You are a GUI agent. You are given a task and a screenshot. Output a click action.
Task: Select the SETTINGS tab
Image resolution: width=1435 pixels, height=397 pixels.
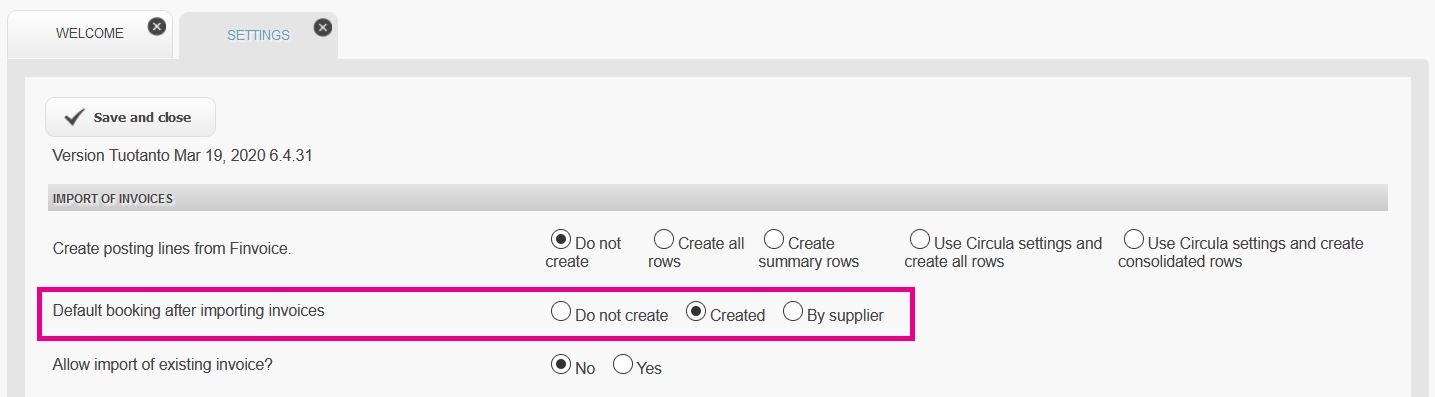point(258,35)
